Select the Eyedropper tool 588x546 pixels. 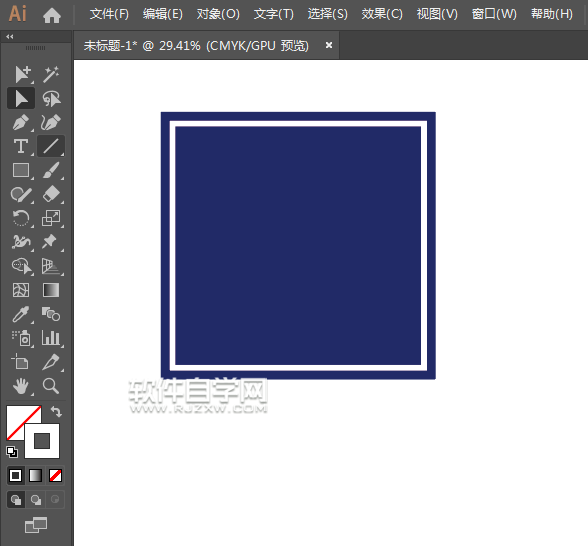click(x=21, y=314)
